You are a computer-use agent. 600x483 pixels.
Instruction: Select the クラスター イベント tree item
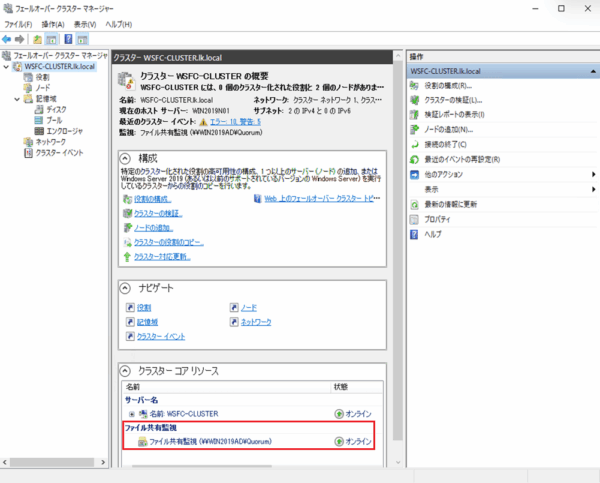point(59,153)
